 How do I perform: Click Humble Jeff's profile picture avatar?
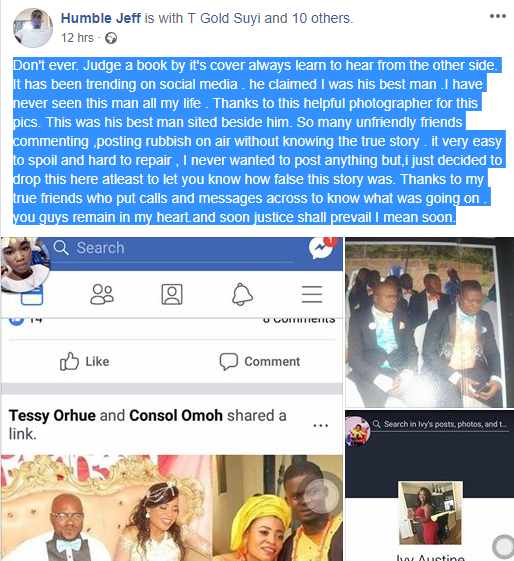point(33,28)
